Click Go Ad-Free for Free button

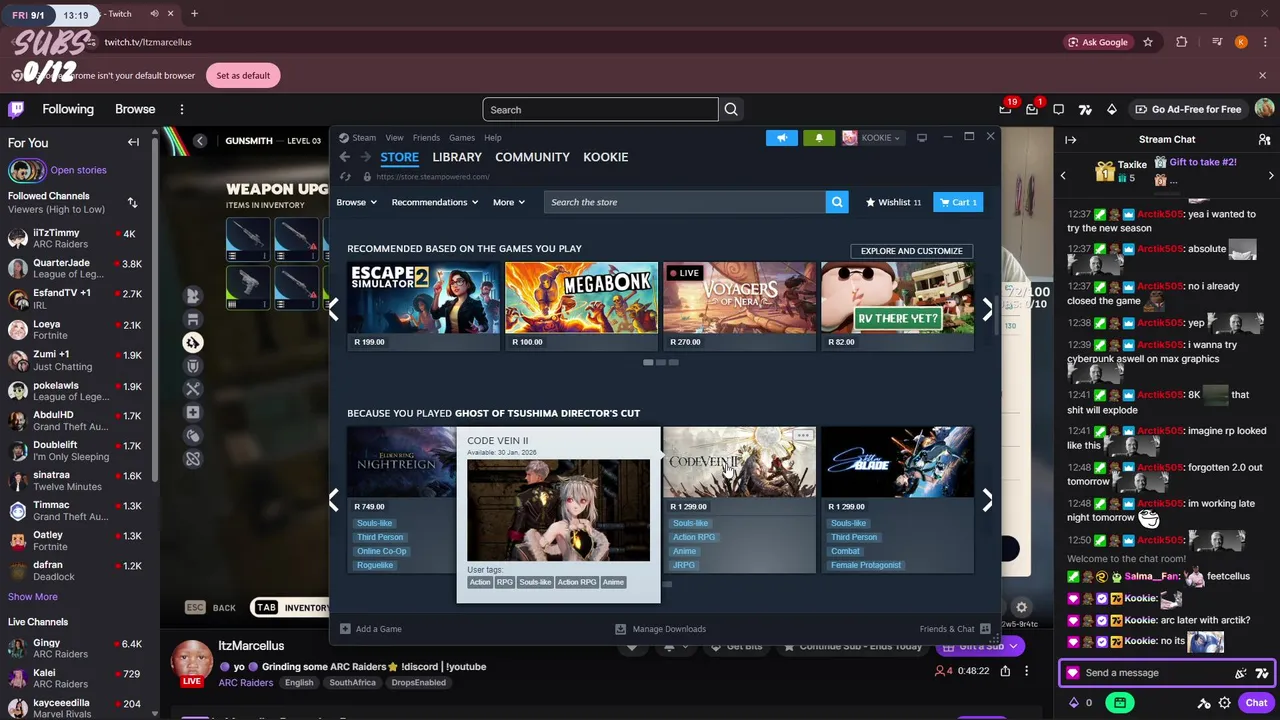point(1187,109)
